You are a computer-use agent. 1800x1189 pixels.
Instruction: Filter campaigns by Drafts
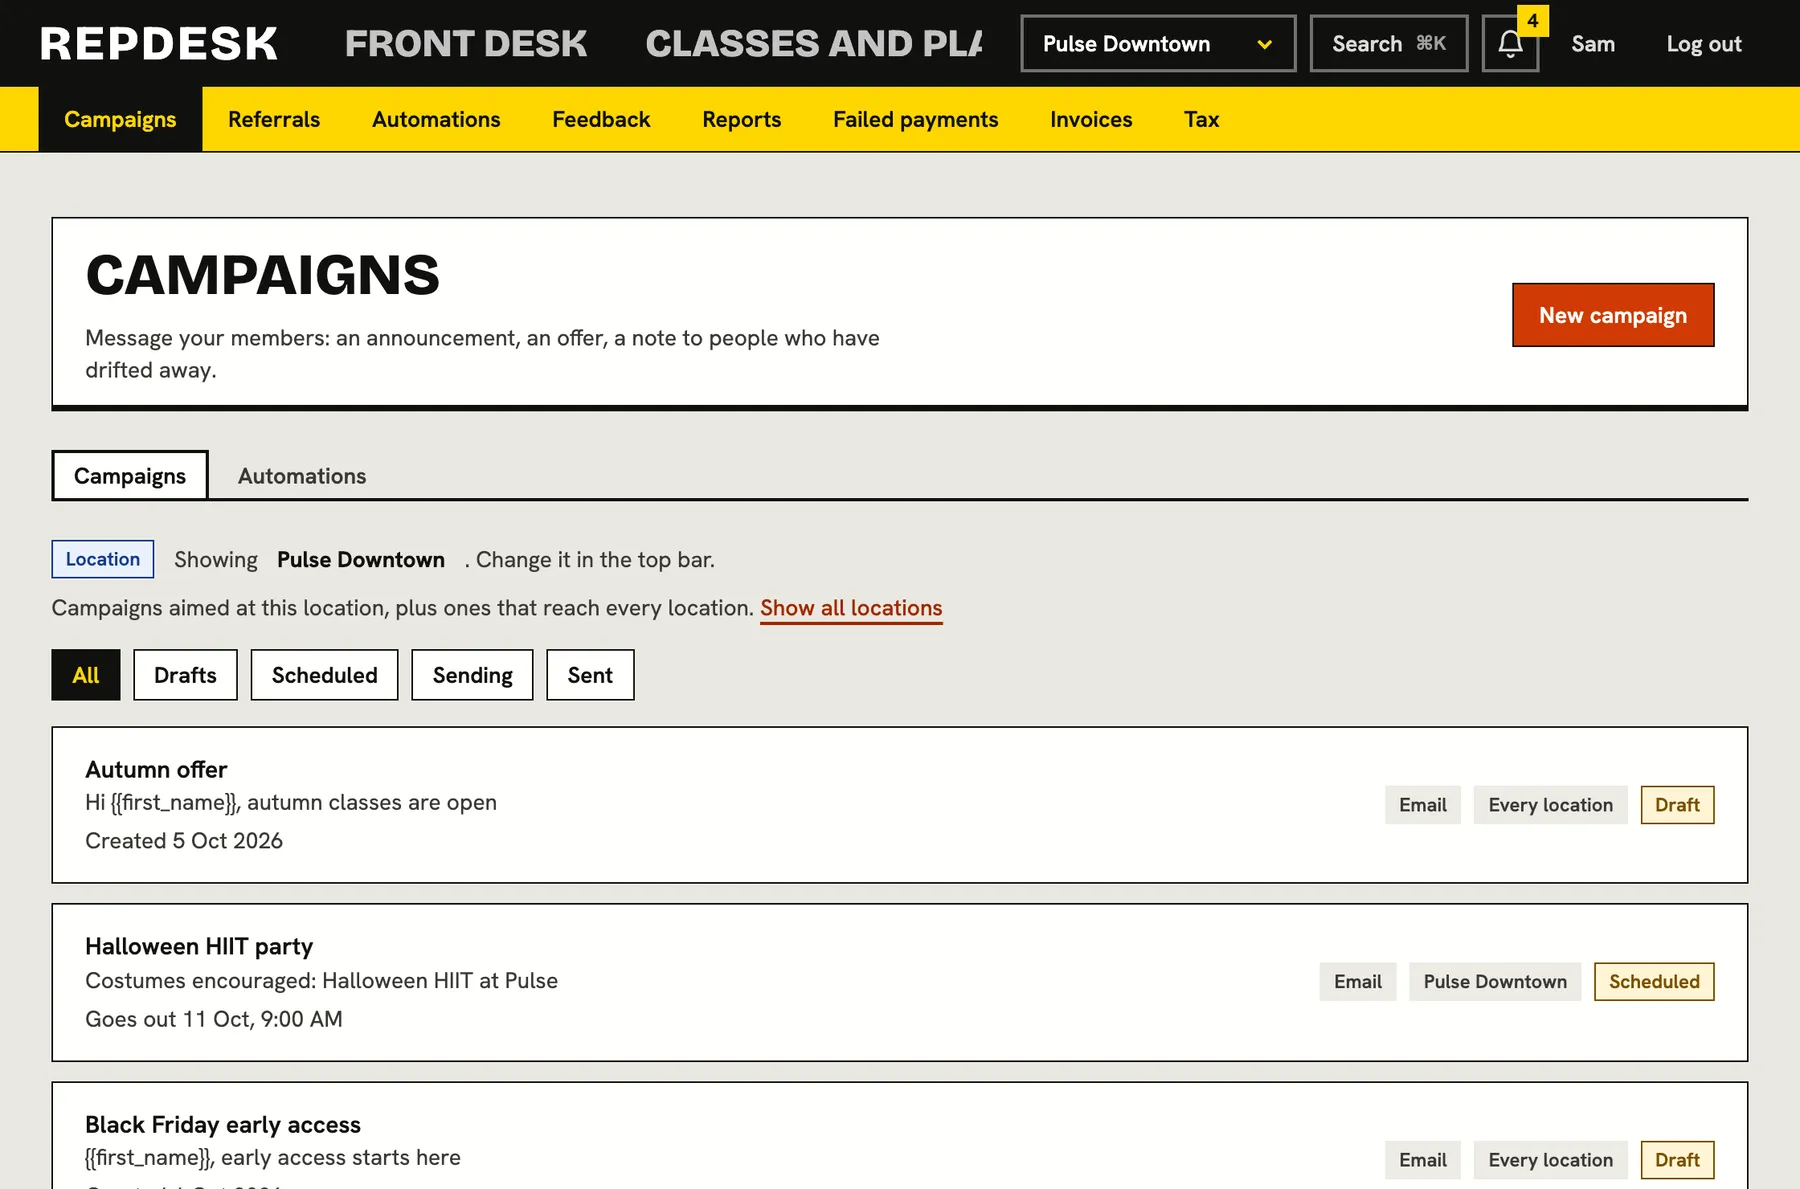(185, 675)
